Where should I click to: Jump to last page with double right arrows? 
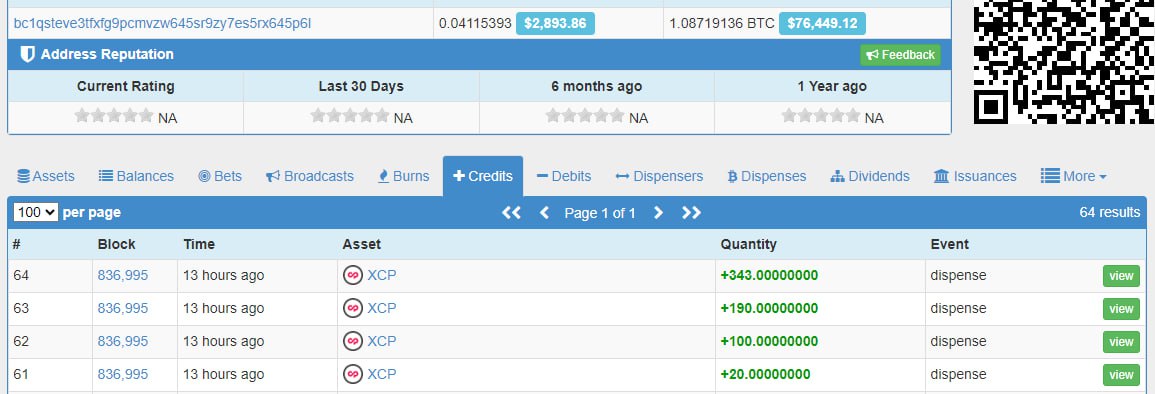[x=691, y=213]
